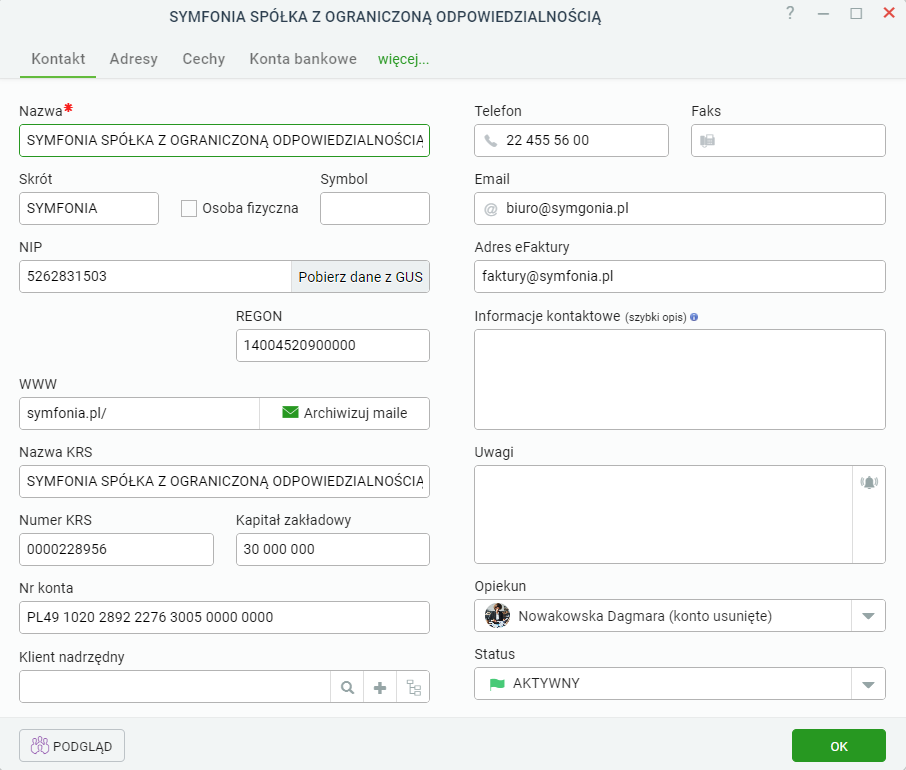Click the Telefon field 22 455 56 00
The width and height of the screenshot is (906, 770).
point(571,140)
